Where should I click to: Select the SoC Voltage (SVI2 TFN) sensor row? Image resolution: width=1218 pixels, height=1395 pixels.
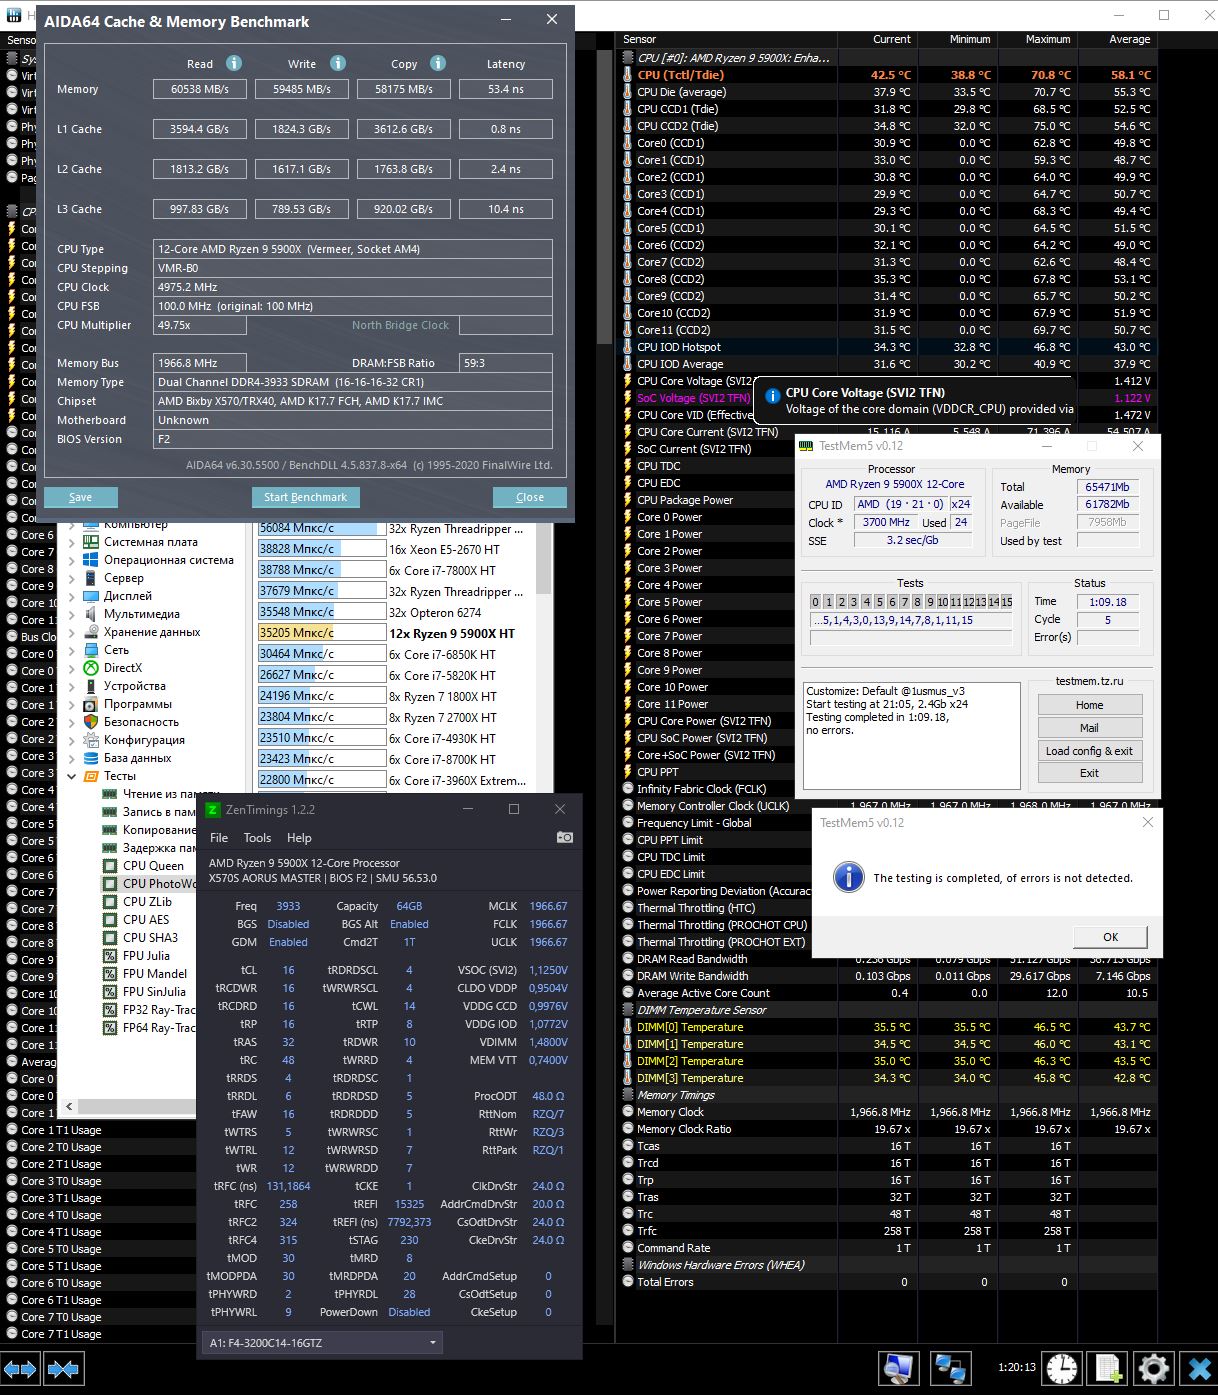coord(692,398)
